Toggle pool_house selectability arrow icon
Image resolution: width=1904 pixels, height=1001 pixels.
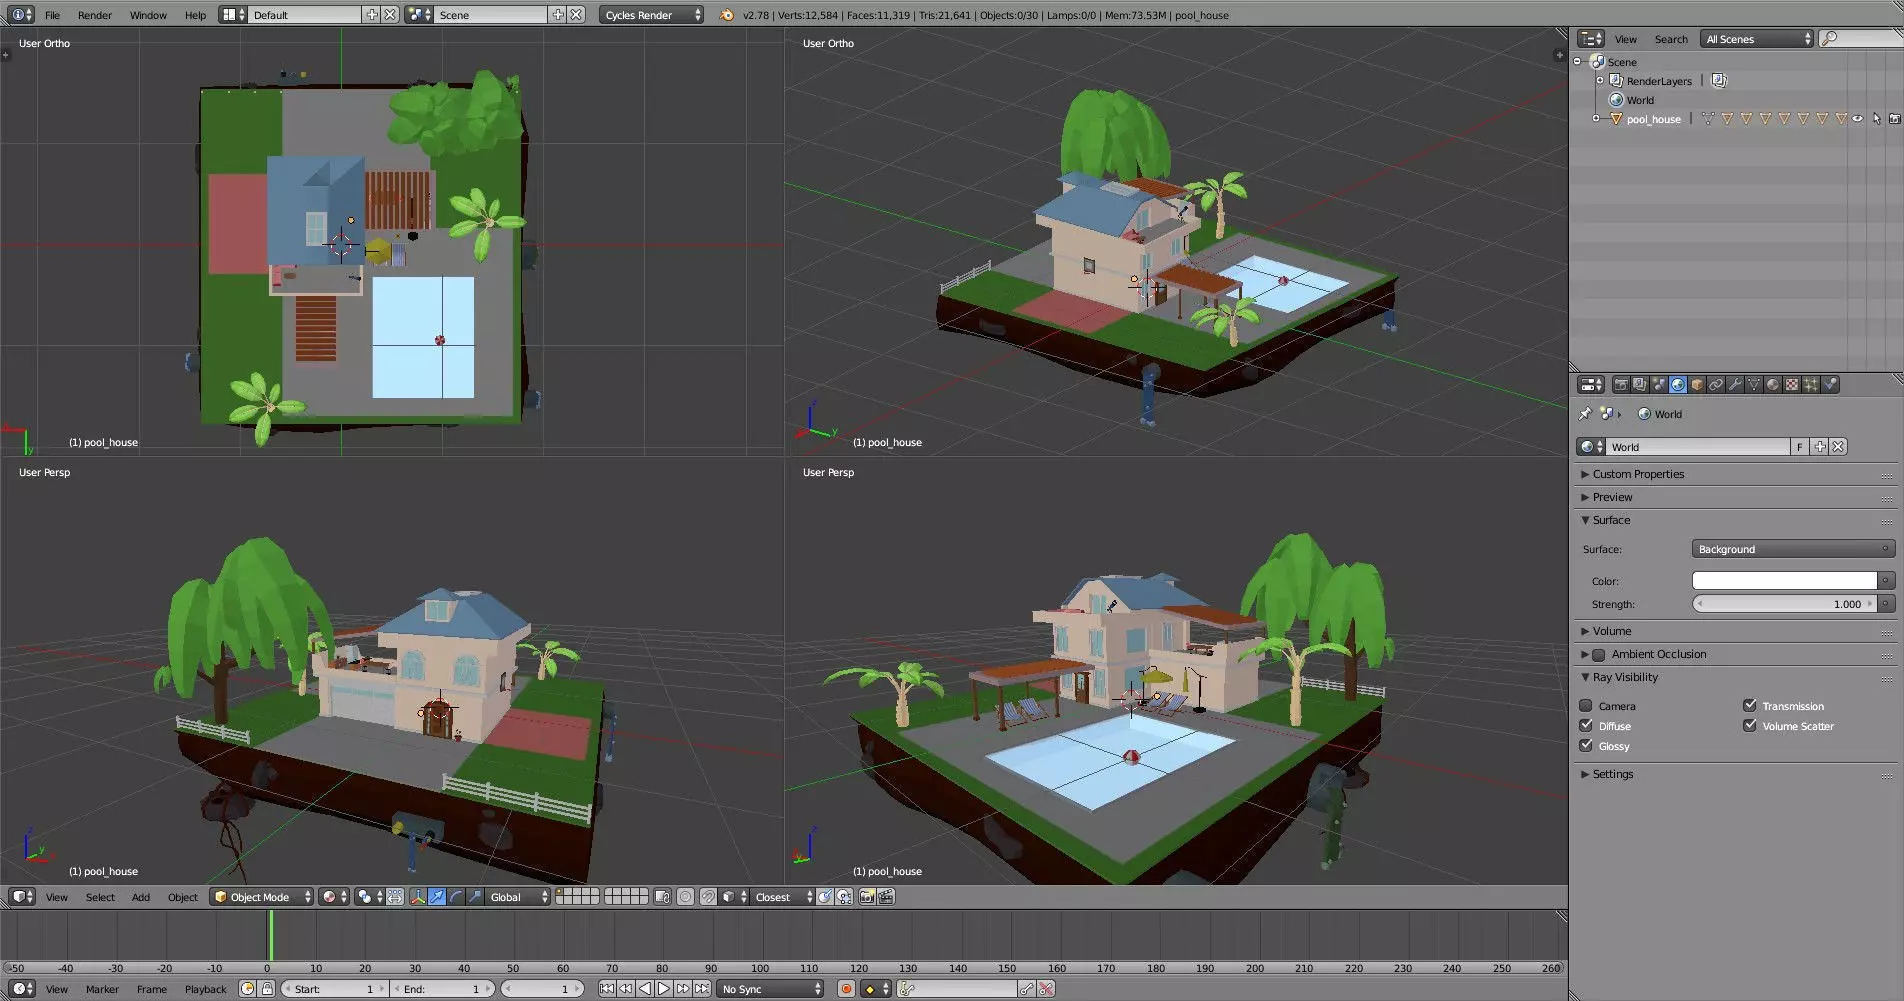[1876, 119]
